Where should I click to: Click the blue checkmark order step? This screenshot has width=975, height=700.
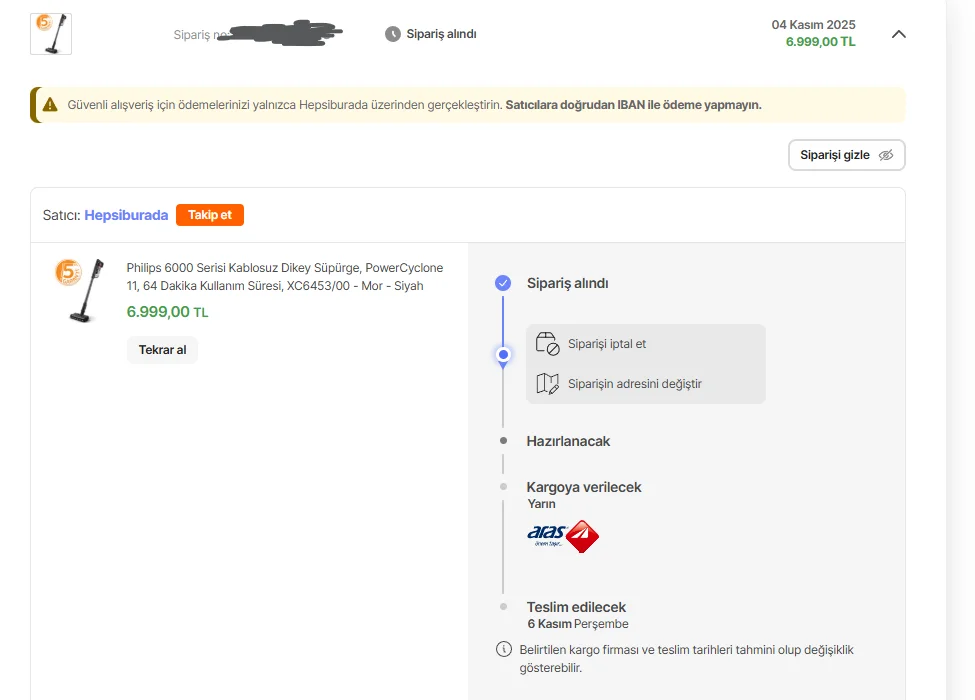pos(503,283)
